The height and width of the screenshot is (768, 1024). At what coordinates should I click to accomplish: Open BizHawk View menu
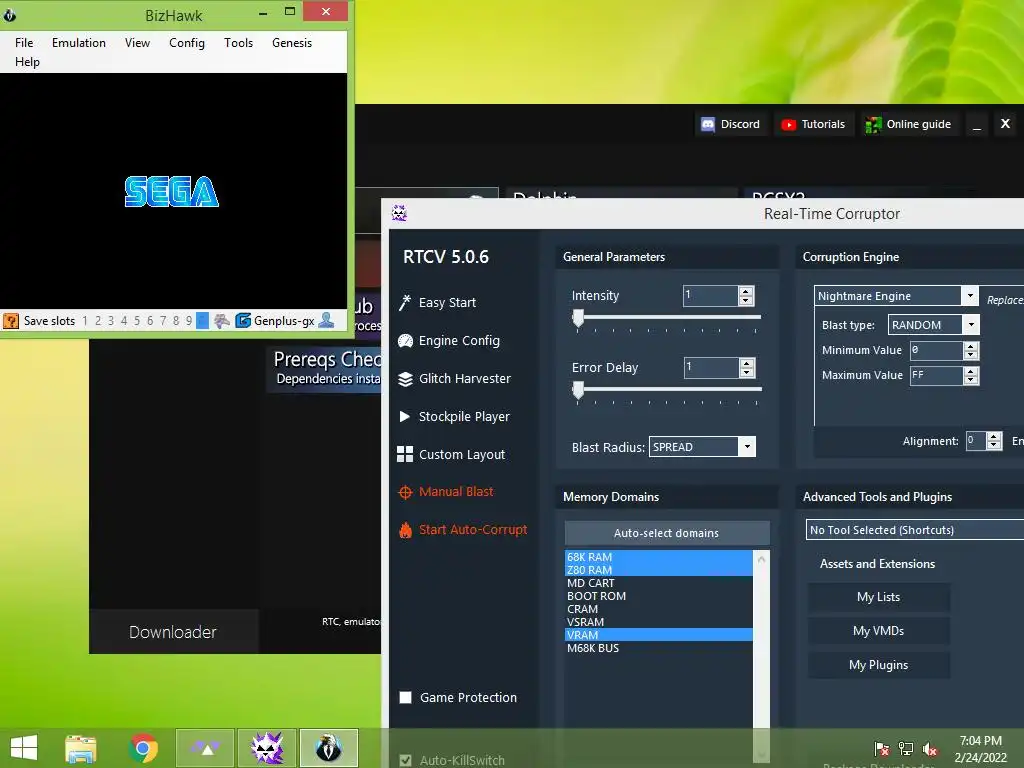click(x=137, y=42)
